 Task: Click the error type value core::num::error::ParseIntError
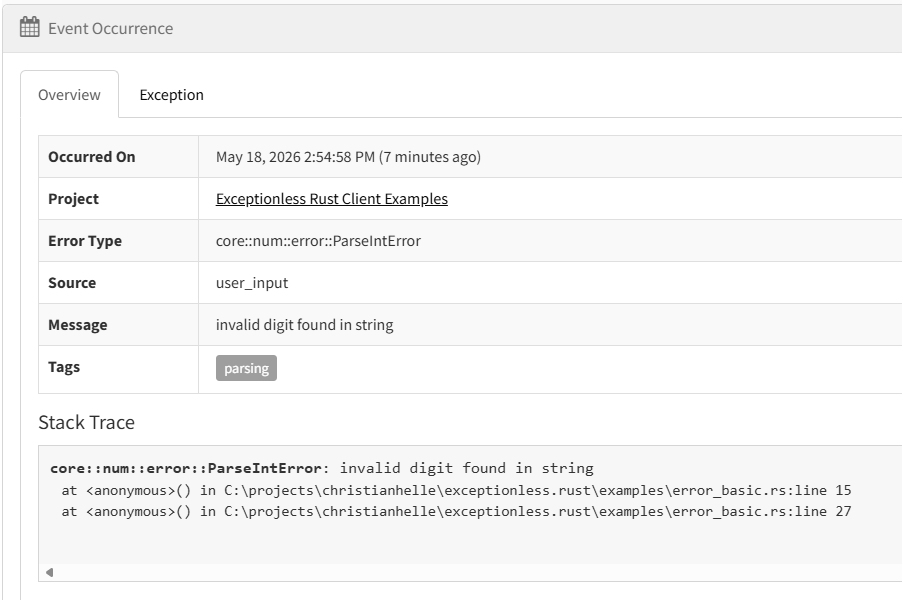tap(318, 241)
